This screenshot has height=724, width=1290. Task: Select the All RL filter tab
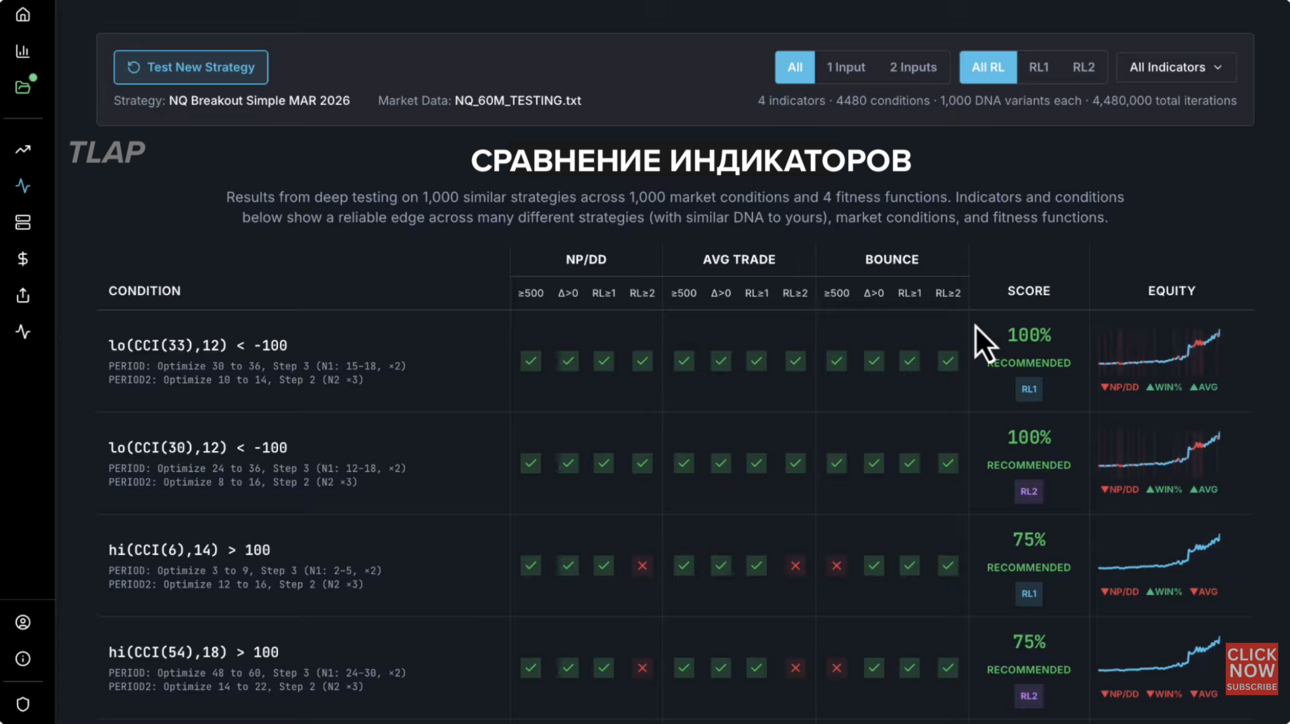coord(988,67)
